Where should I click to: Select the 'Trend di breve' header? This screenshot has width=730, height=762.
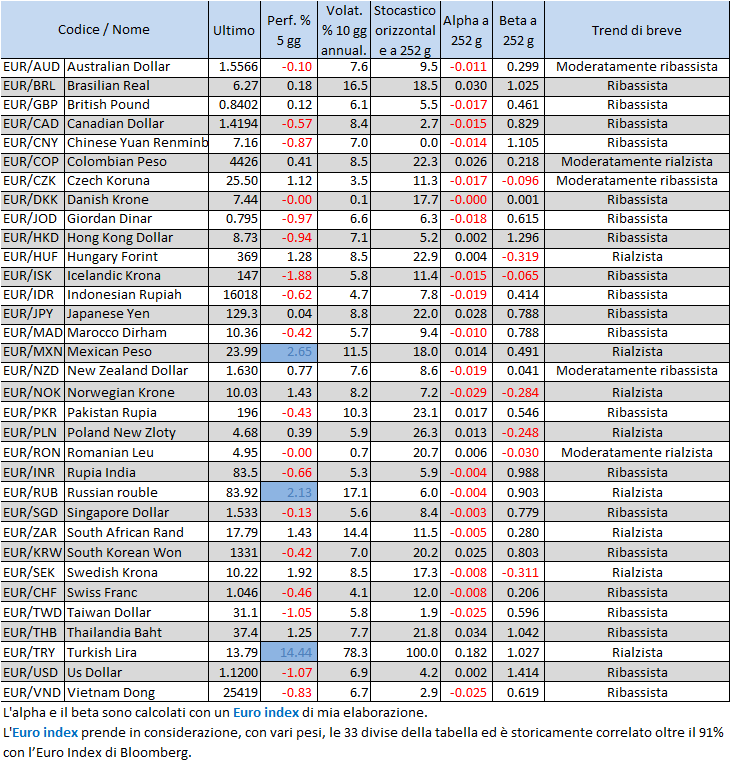(637, 30)
